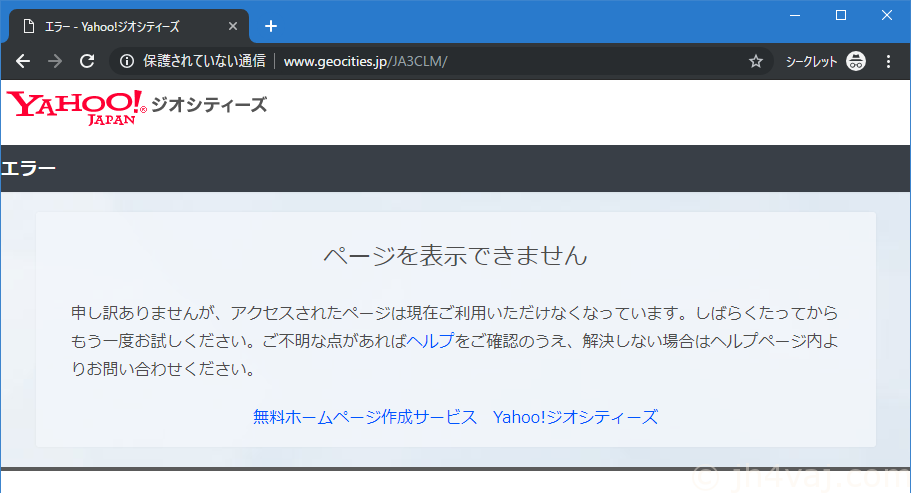This screenshot has height=493, width=911.
Task: Open the incognito profile icon
Action: (856, 61)
